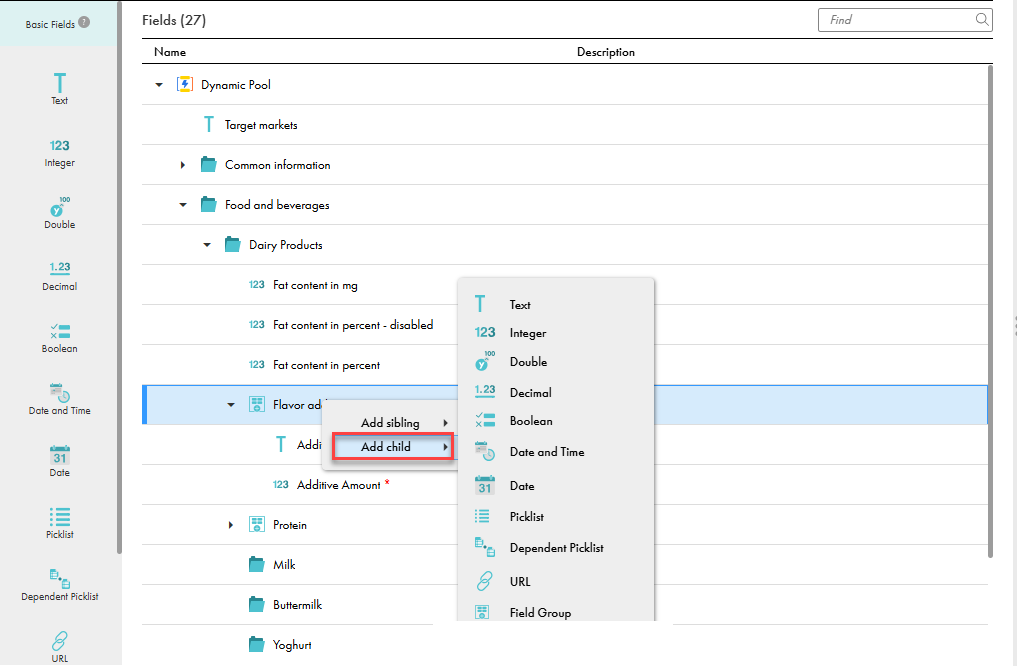Collapse the Flavor field group node
Image resolution: width=1017 pixels, height=666 pixels.
[x=231, y=405]
